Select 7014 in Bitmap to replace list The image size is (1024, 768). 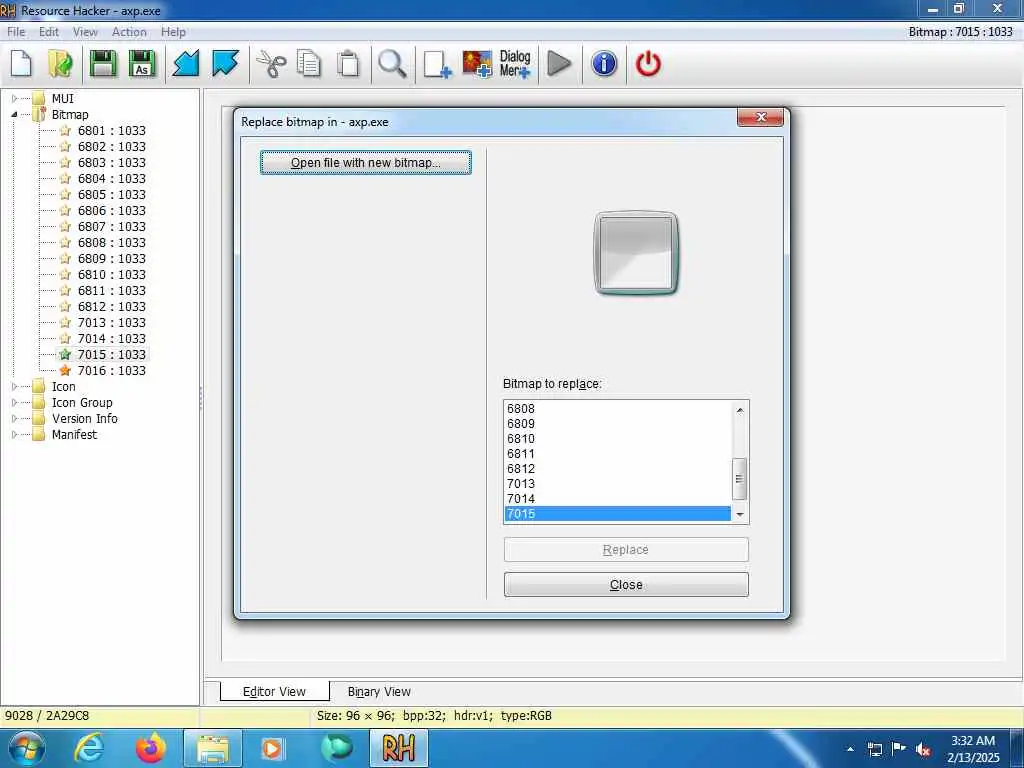tap(618, 499)
